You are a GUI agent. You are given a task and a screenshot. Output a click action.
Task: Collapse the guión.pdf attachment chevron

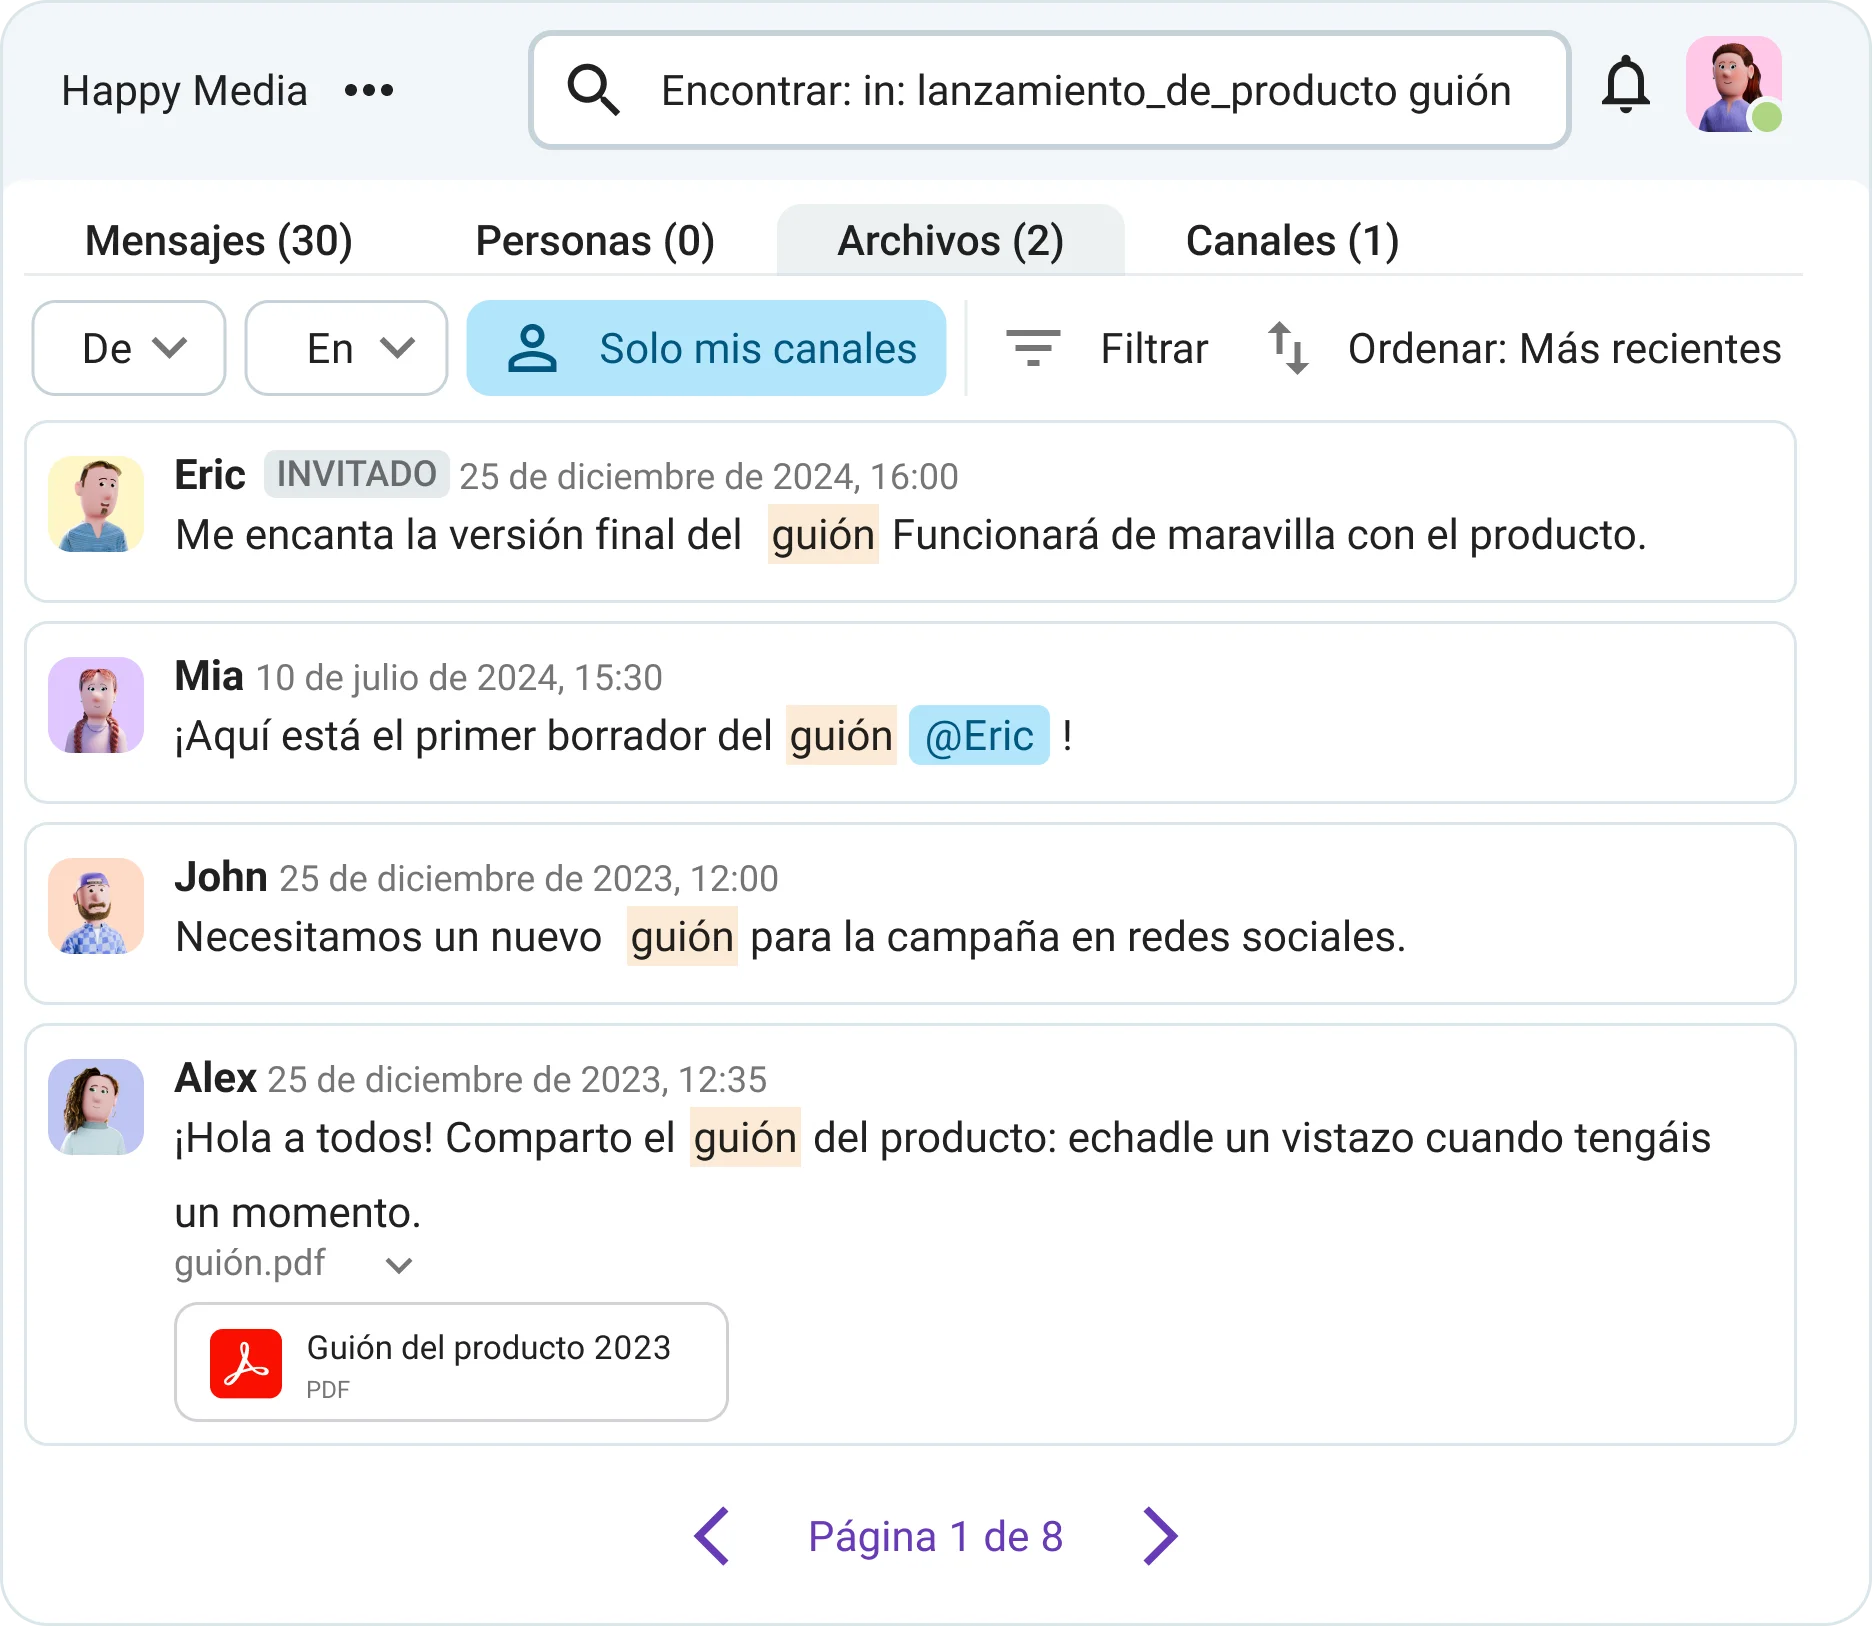tap(399, 1266)
